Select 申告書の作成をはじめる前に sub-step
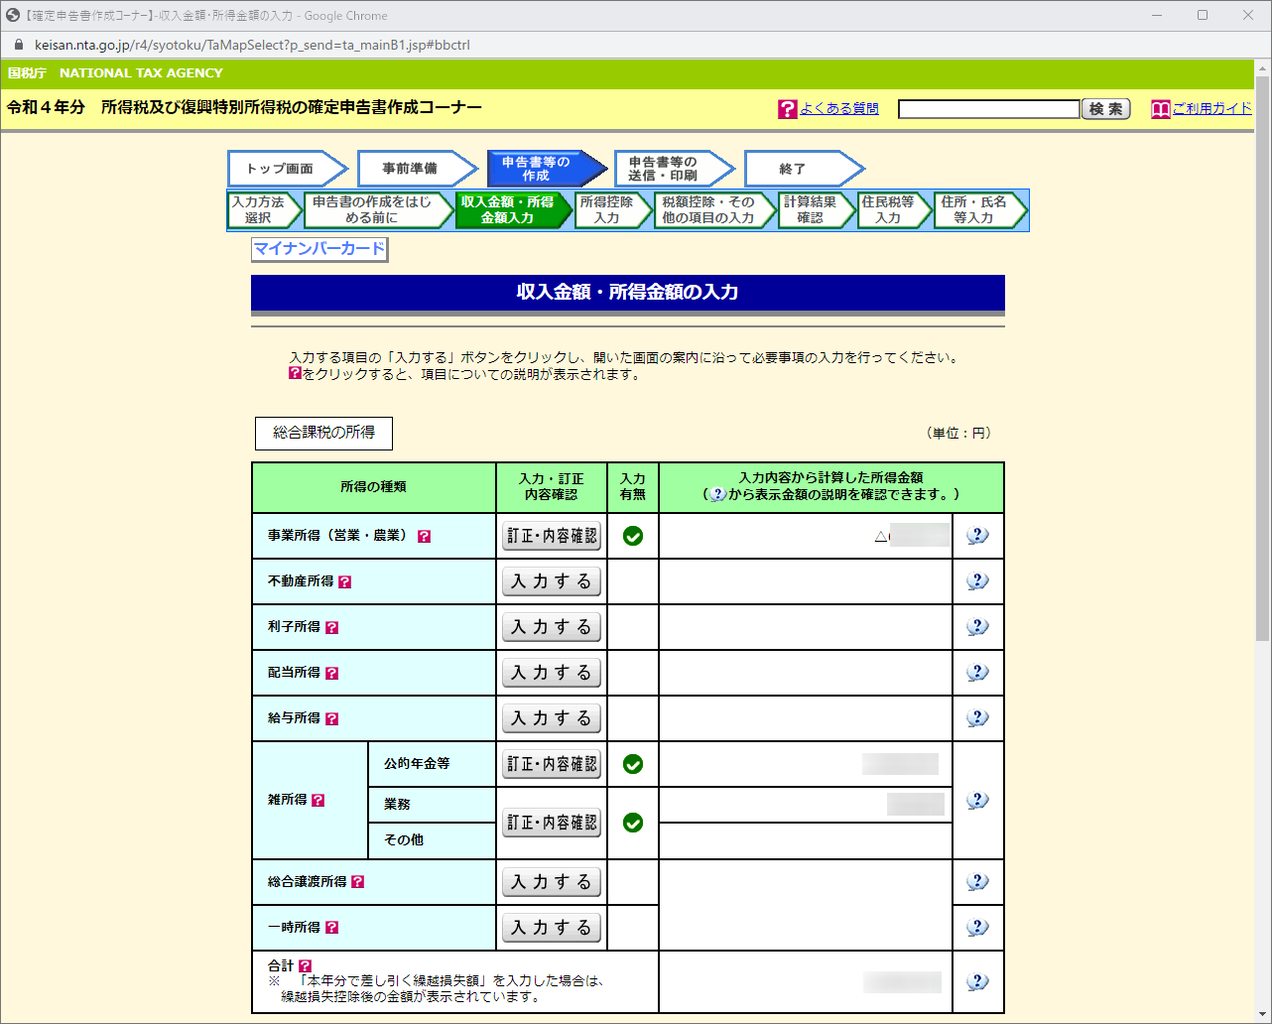This screenshot has height=1024, width=1272. coord(378,210)
